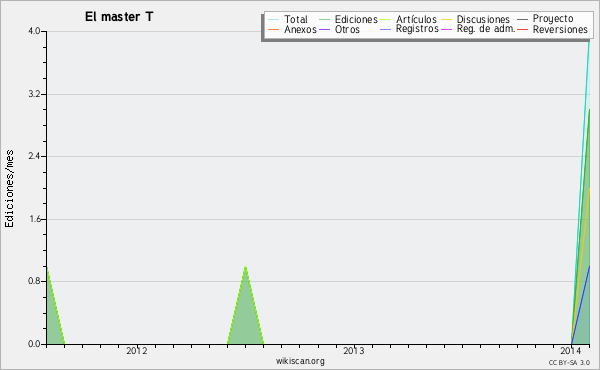Click the Discusiones legend color line
The image size is (600, 370).
[x=447, y=20]
